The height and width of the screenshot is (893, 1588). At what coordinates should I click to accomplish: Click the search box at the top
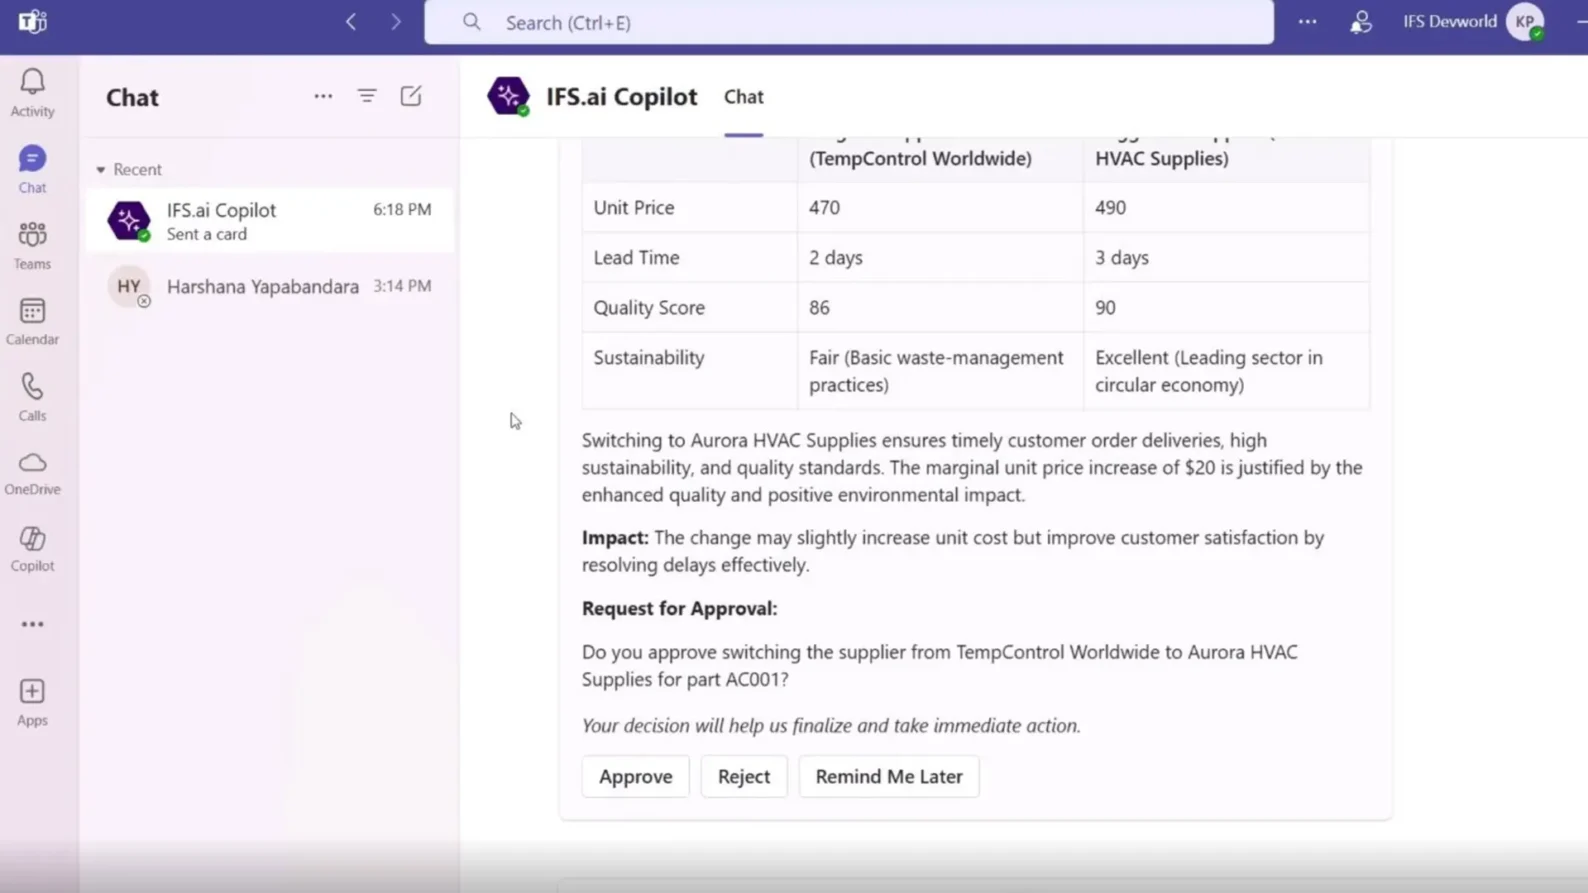848,22
